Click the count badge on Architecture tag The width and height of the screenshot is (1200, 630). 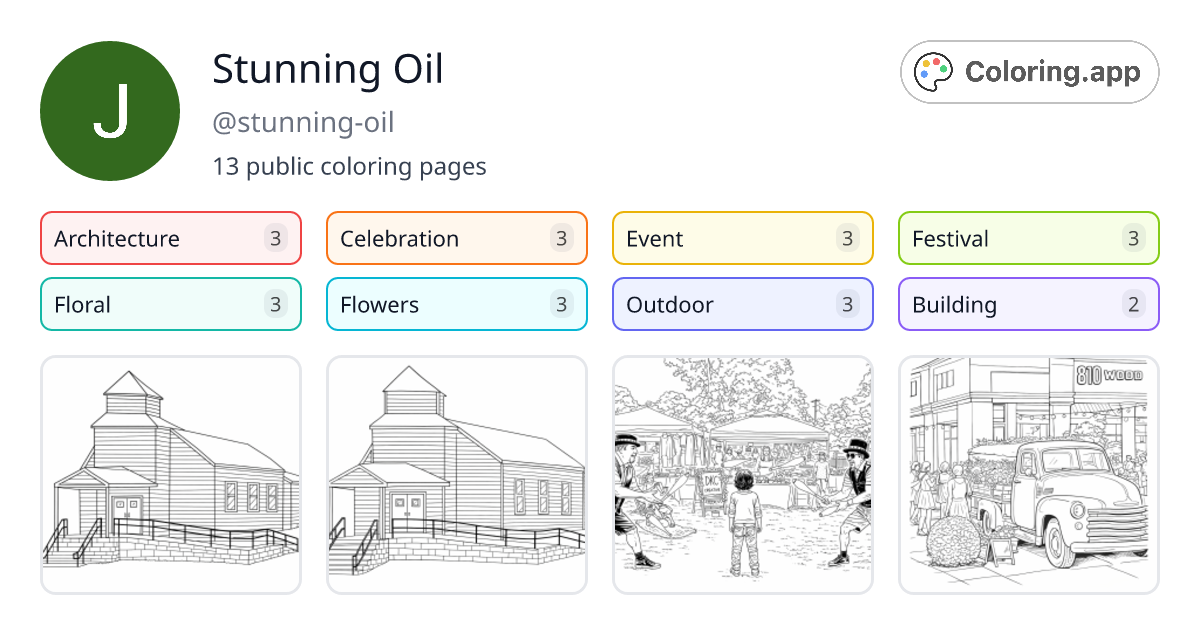coord(276,238)
